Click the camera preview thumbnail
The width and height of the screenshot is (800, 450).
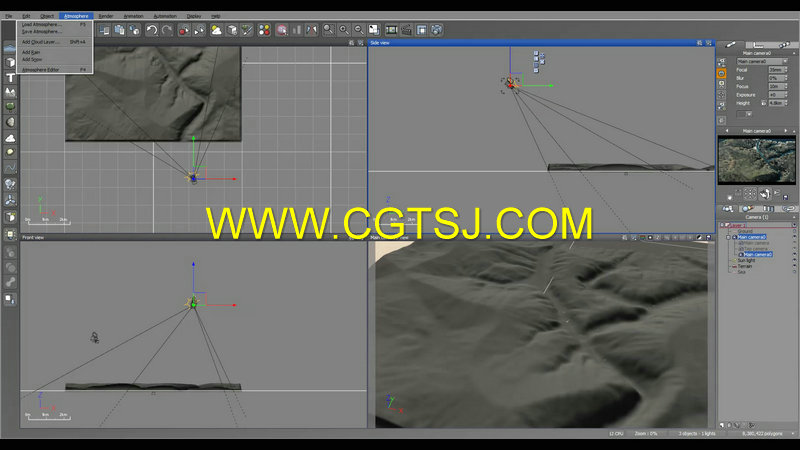757,160
